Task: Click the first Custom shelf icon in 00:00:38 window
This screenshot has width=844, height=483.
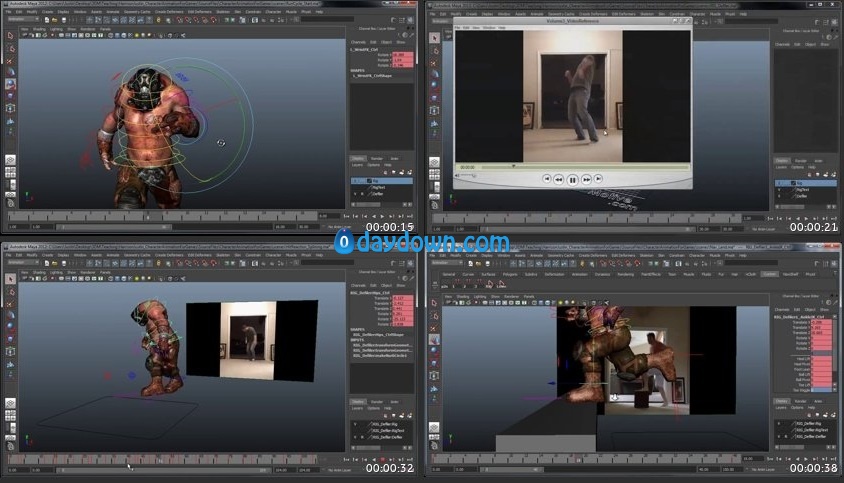Action: (445, 284)
